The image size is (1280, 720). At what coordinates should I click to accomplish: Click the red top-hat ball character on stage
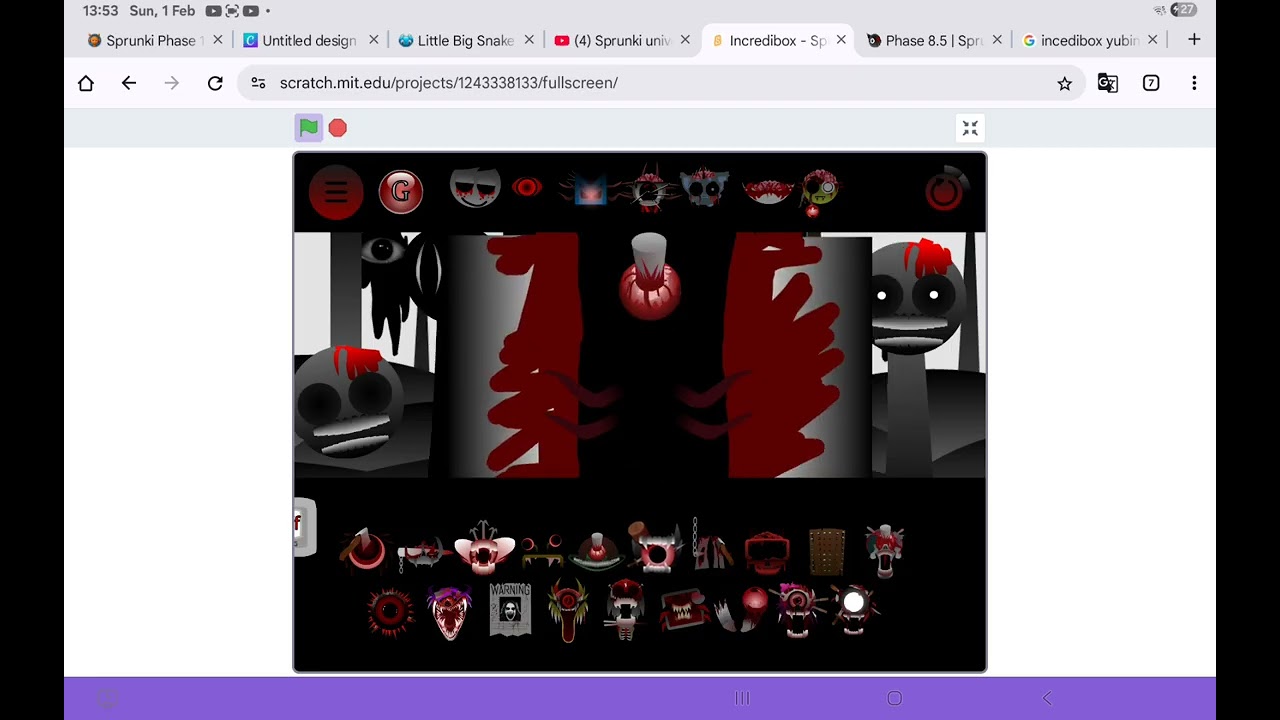pyautogui.click(x=650, y=277)
